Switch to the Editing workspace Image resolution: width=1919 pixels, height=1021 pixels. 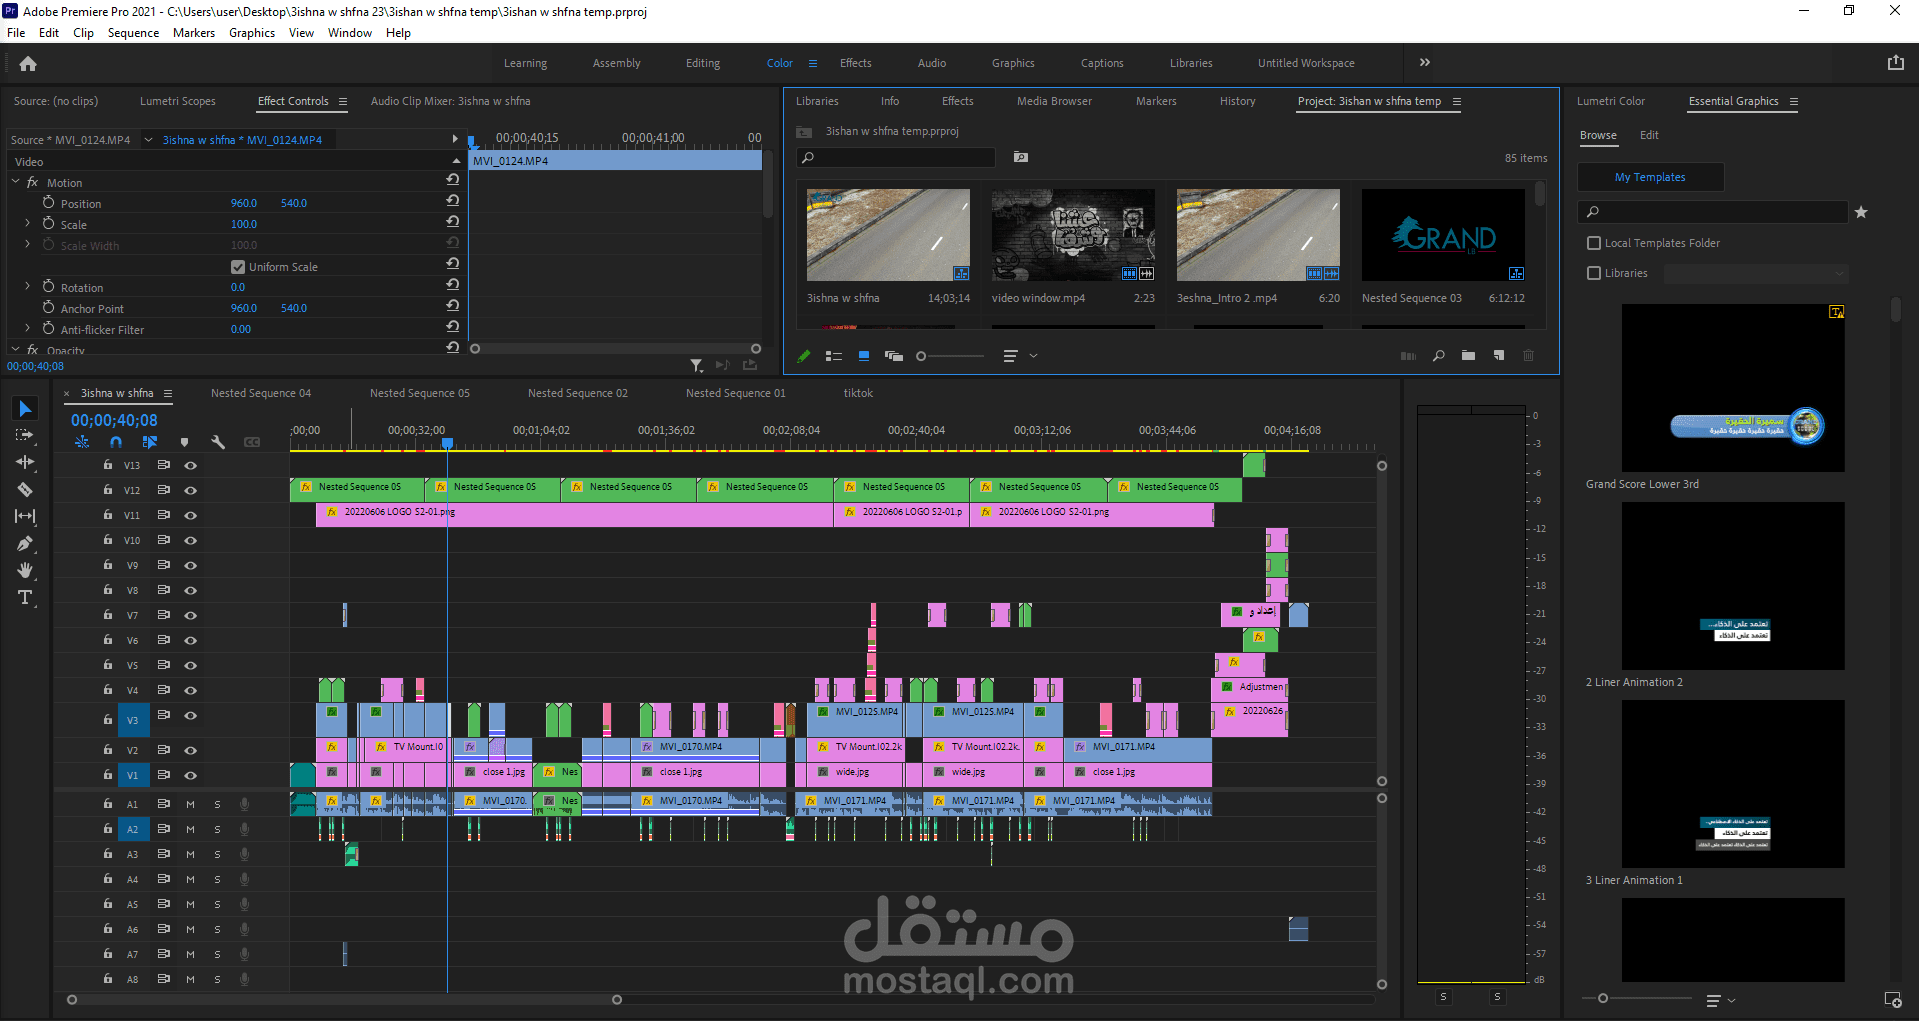point(703,63)
